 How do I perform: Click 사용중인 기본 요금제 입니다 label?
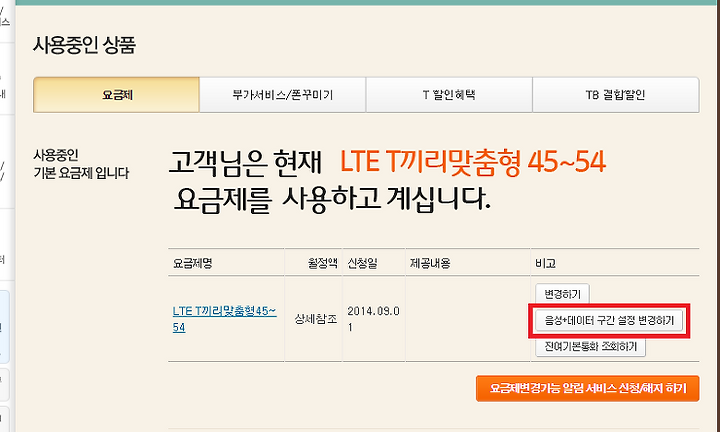(81, 164)
